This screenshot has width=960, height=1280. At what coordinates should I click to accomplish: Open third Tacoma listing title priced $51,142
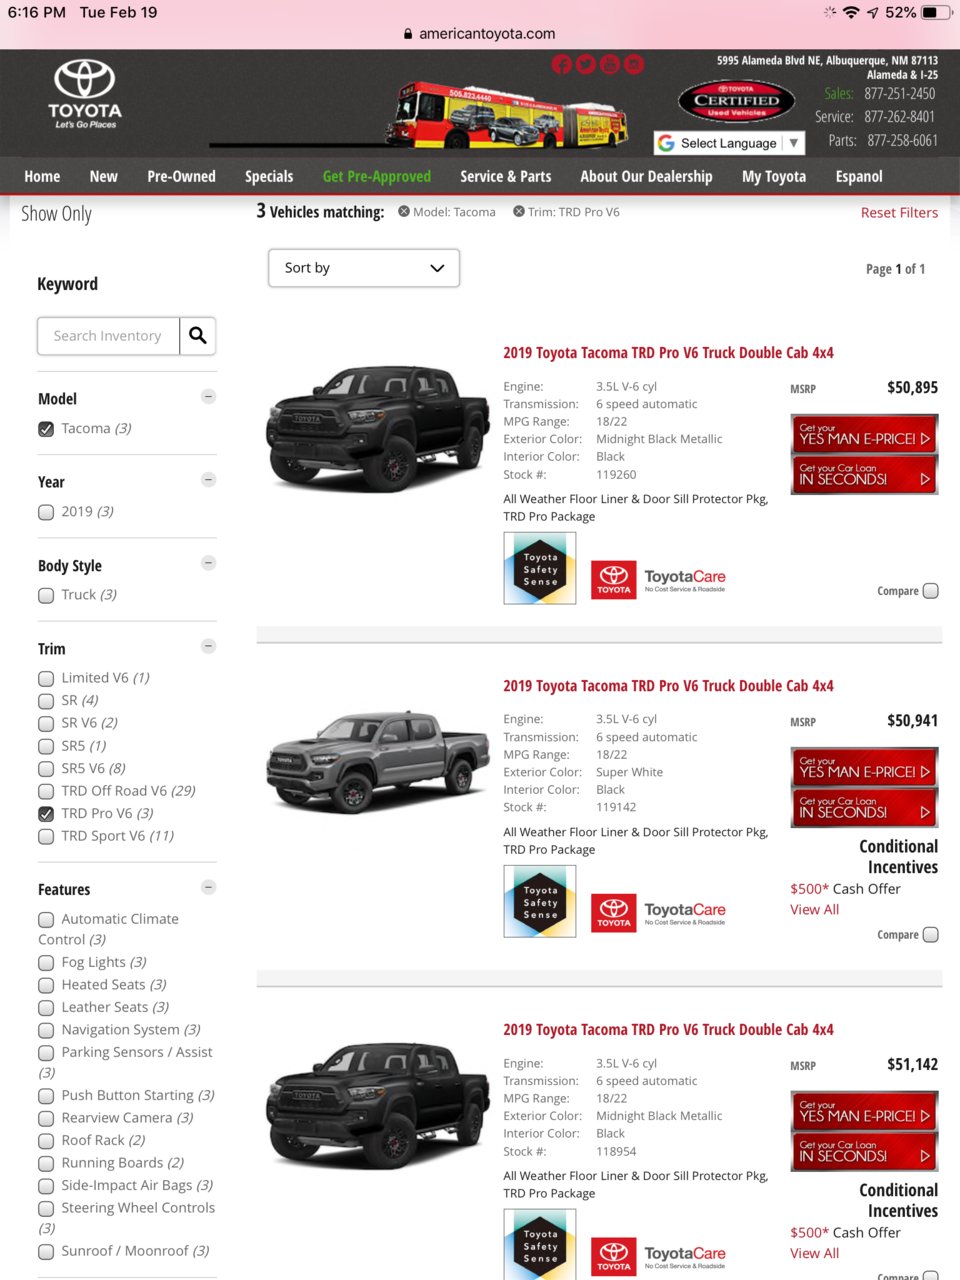668,1030
